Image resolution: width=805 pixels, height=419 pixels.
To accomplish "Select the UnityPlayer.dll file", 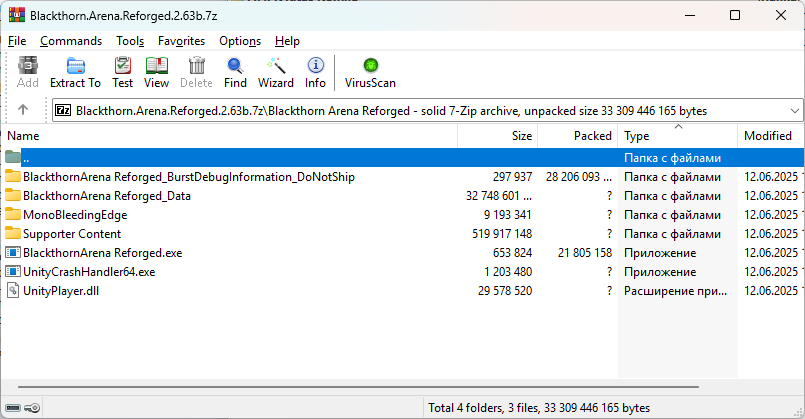I will tap(61, 291).
